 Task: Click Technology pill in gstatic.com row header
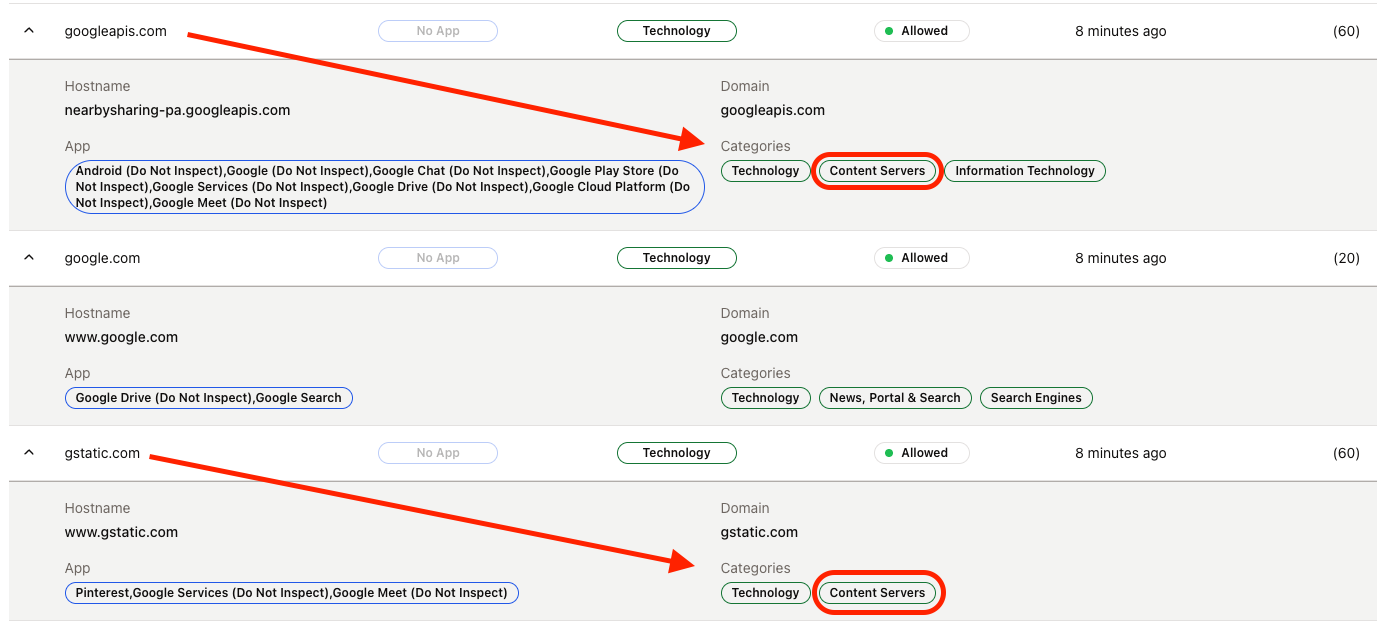(x=677, y=453)
